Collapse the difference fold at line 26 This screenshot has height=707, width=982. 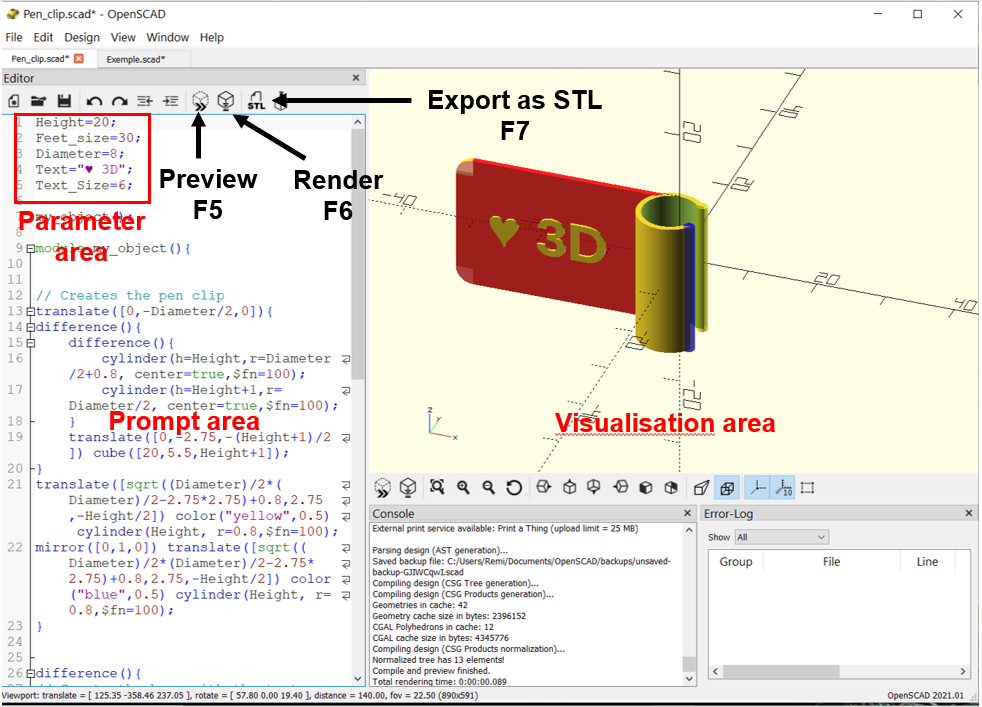click(31, 673)
